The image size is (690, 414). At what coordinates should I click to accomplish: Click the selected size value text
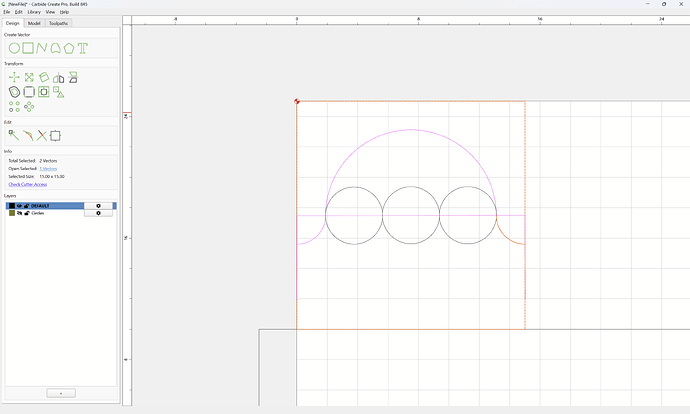(x=52, y=177)
